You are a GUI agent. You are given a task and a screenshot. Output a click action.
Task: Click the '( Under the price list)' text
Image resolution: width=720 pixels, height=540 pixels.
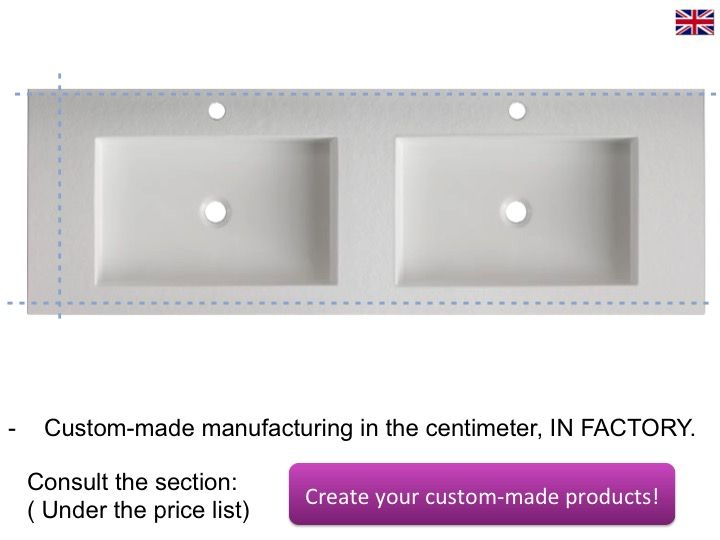(138, 510)
